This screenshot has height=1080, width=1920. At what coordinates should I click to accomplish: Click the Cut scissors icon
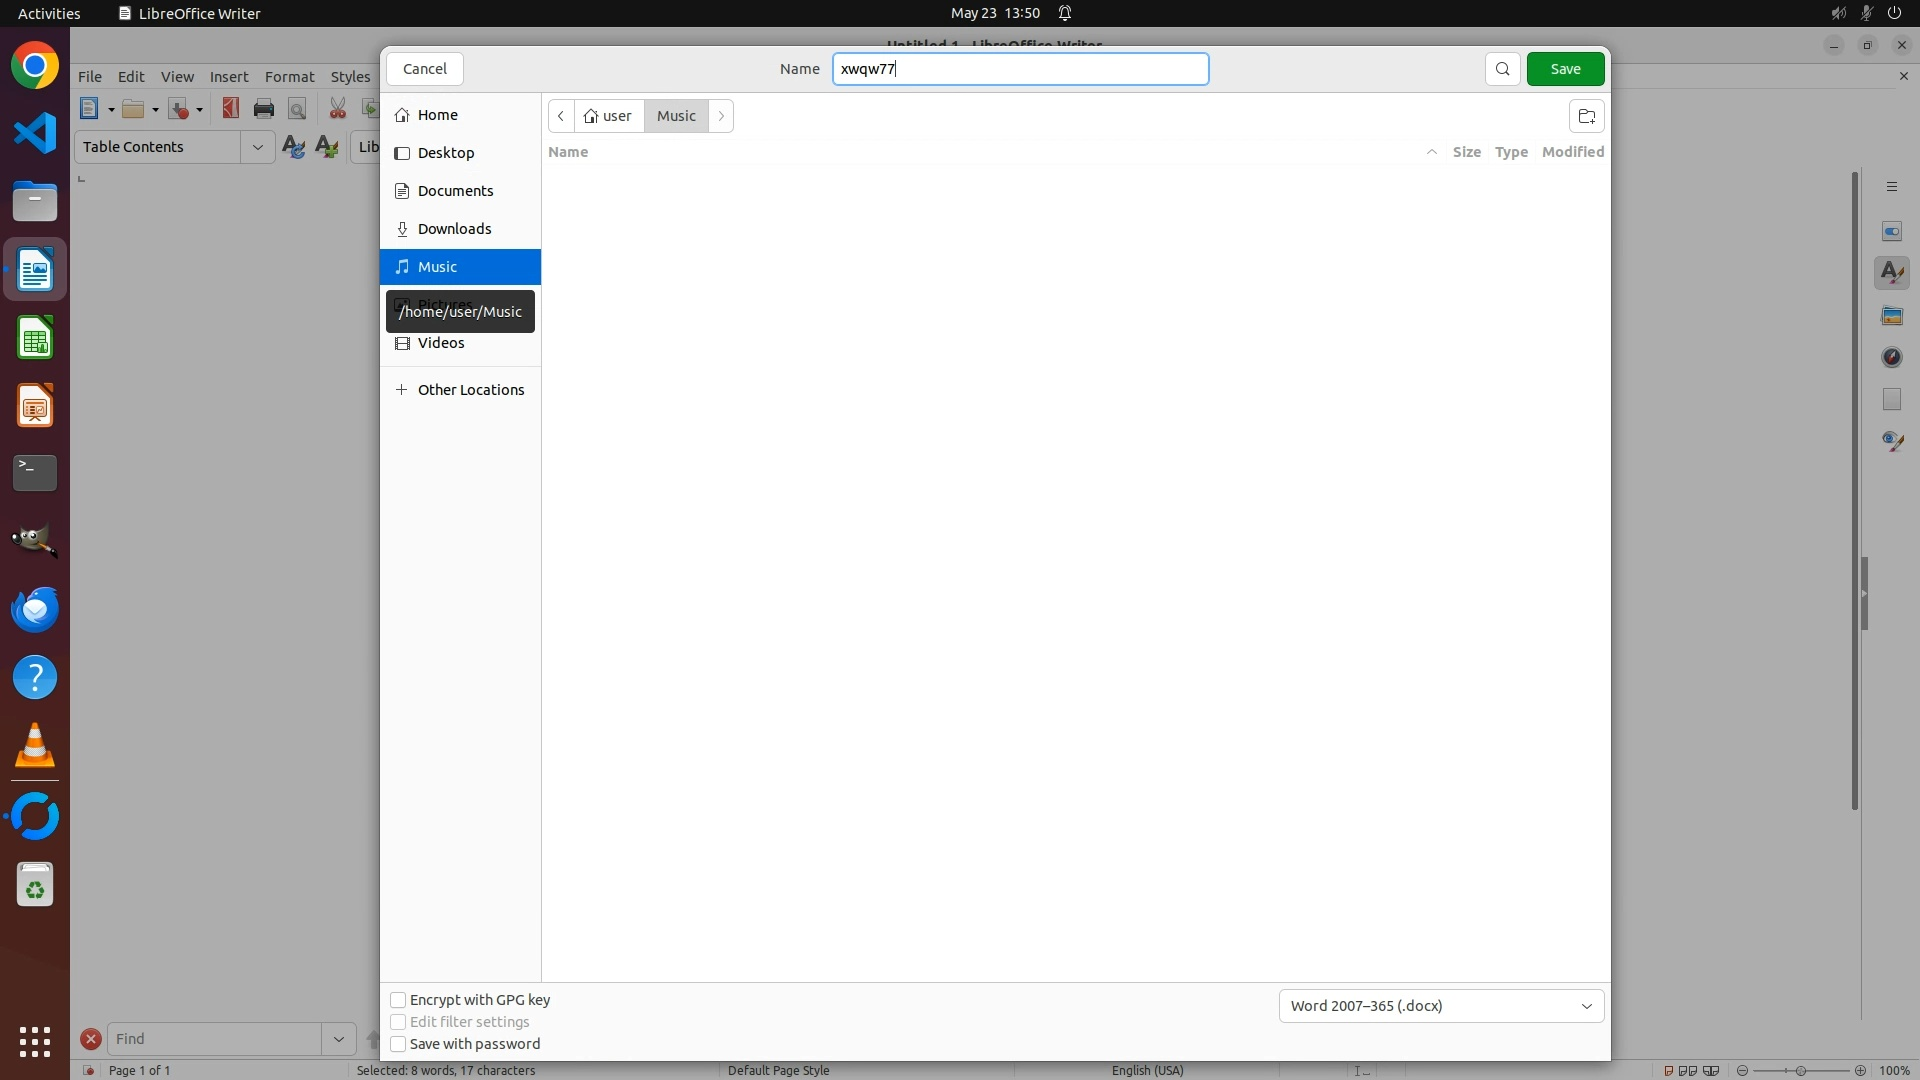pos(338,109)
